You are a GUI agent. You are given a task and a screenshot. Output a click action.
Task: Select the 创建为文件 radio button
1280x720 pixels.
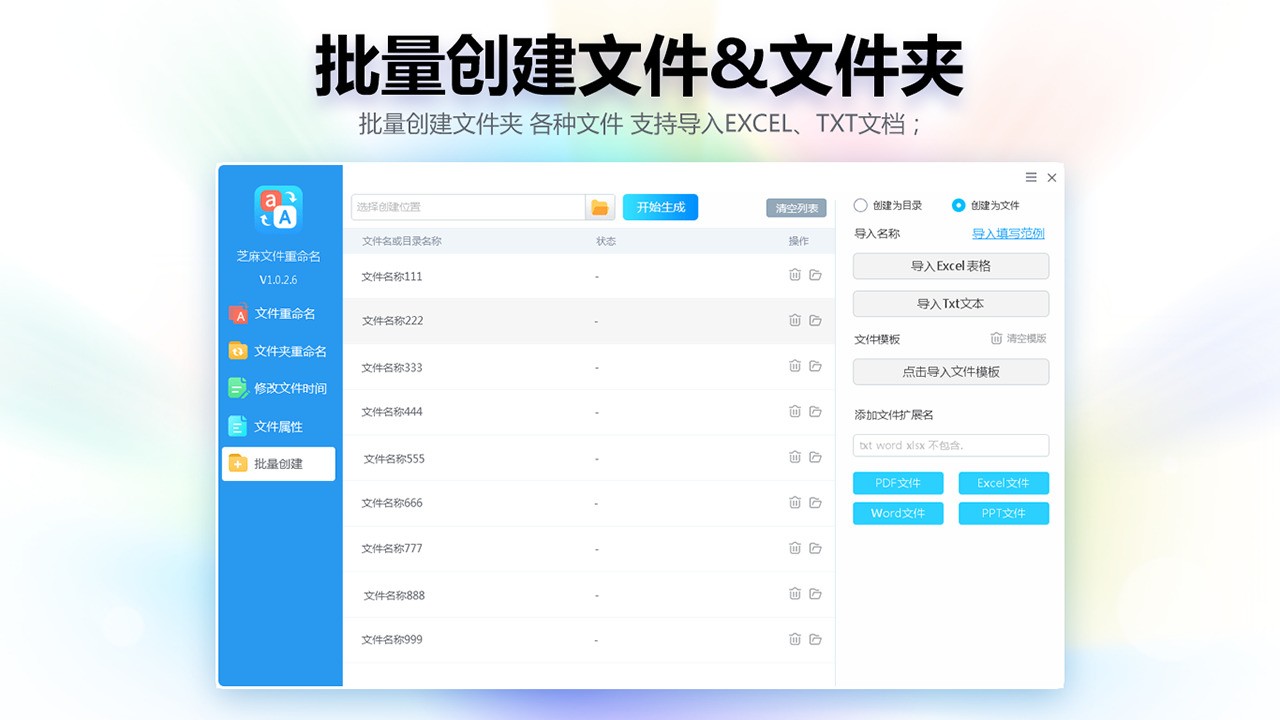pos(960,205)
